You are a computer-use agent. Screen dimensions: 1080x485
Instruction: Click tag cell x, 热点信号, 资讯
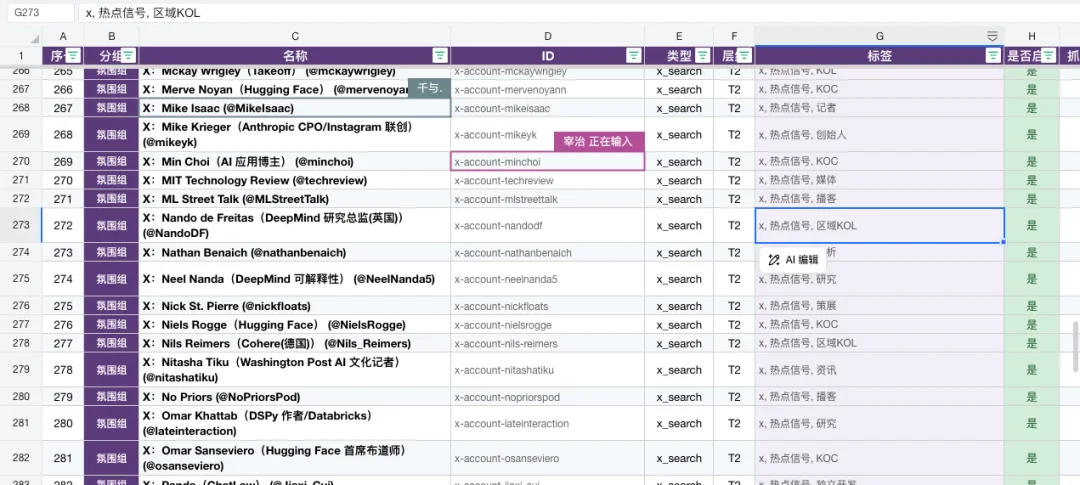pos(880,370)
